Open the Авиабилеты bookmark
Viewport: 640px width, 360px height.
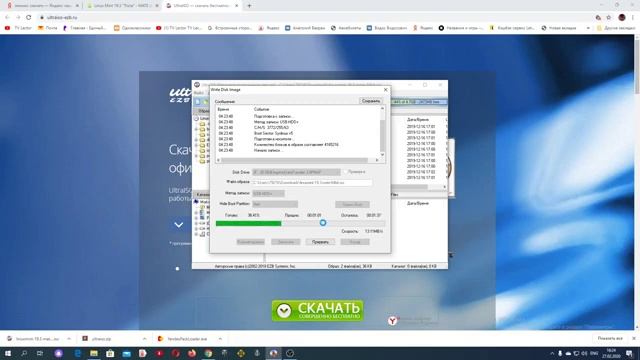[346, 28]
